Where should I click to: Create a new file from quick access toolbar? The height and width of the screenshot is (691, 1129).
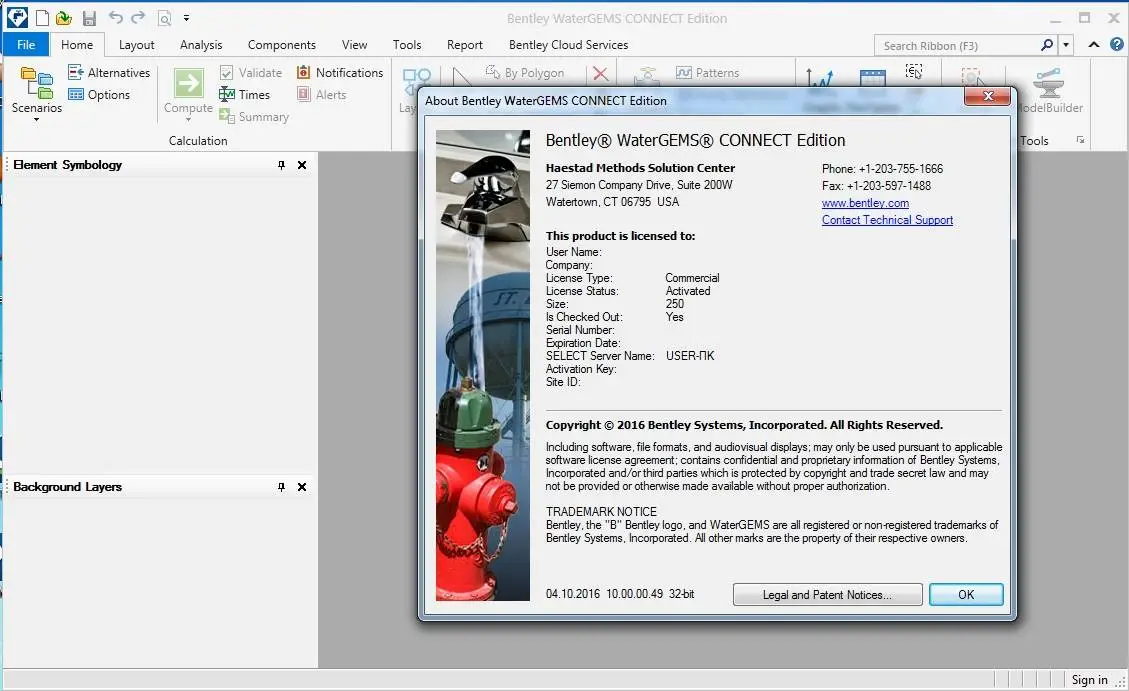coord(42,18)
